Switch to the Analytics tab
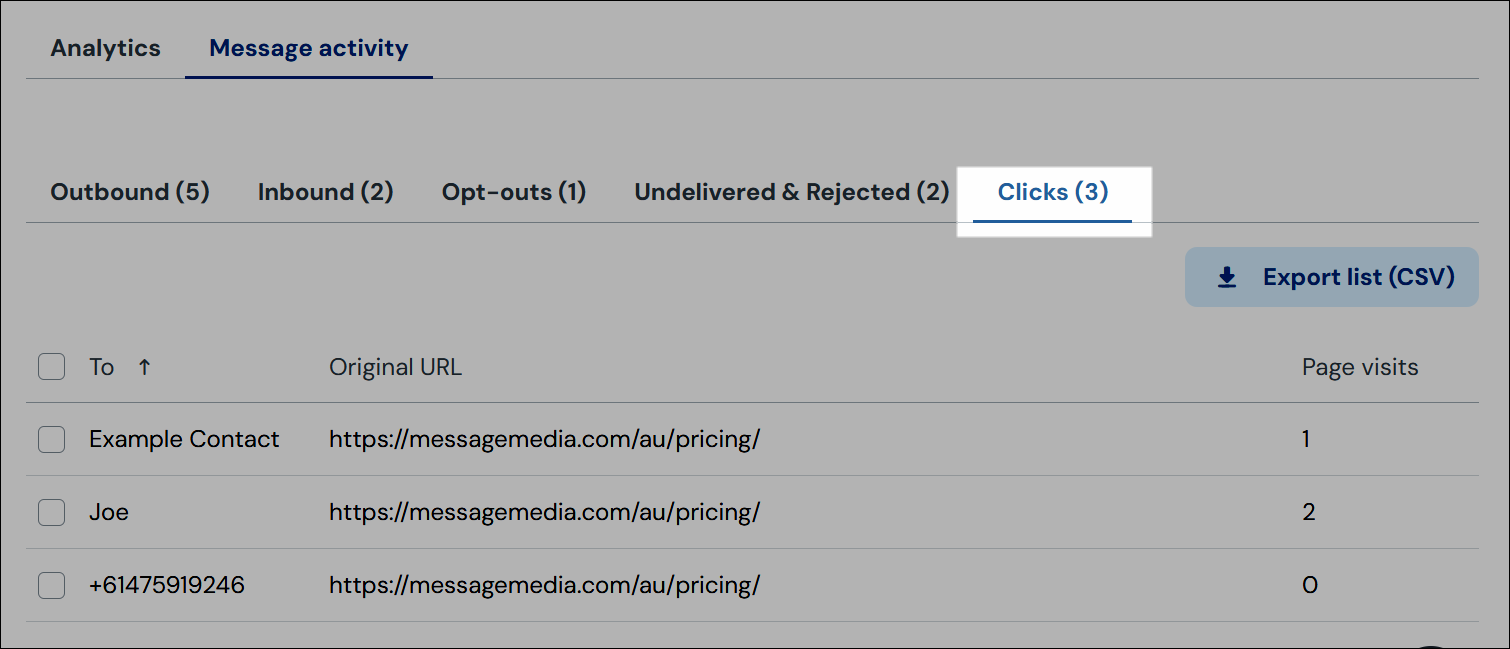1510x649 pixels. pos(106,48)
